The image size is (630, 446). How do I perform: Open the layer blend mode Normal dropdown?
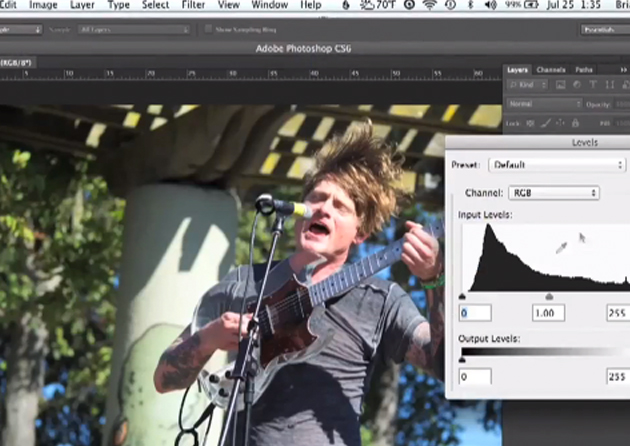tap(544, 104)
